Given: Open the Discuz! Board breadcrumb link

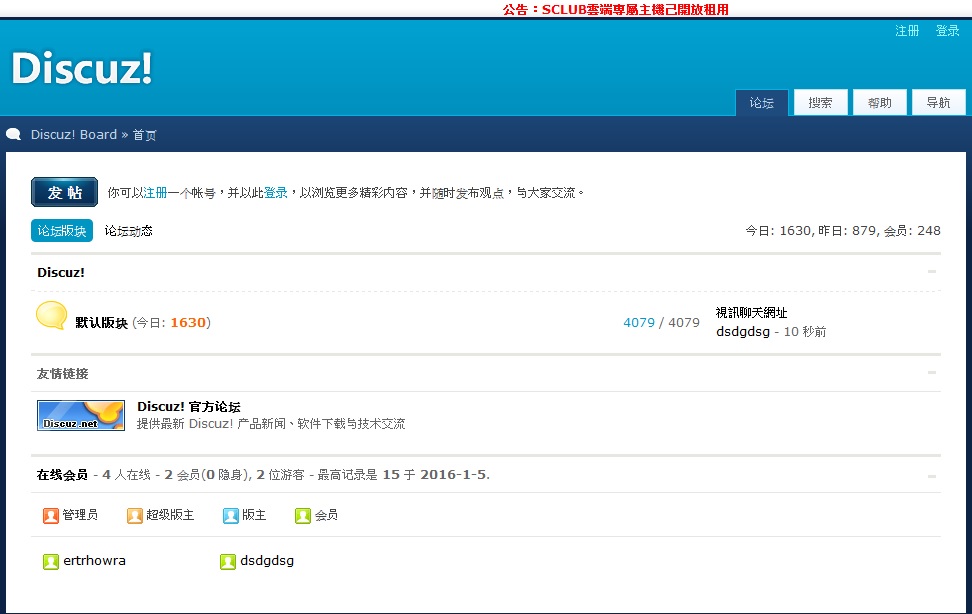Looking at the screenshot, I should [x=74, y=135].
